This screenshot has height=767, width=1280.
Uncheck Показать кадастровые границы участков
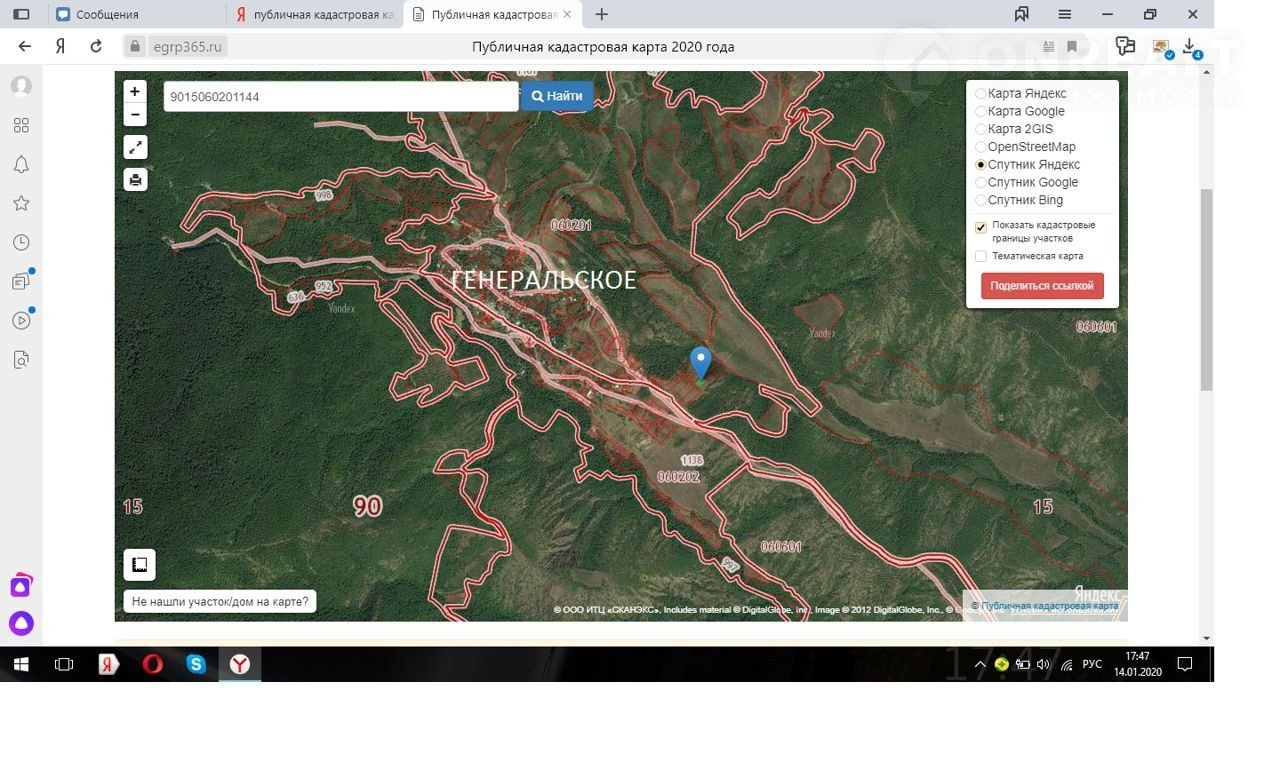pyautogui.click(x=981, y=228)
